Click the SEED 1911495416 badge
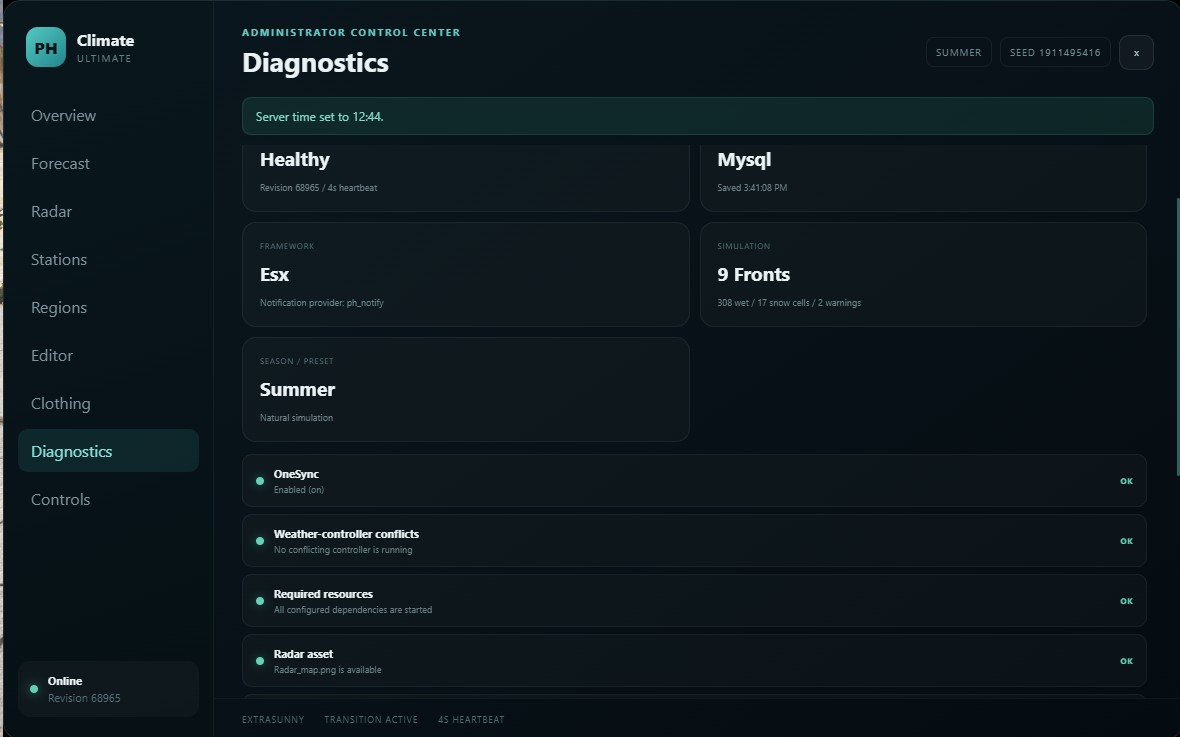The image size is (1180, 737). [x=1054, y=53]
